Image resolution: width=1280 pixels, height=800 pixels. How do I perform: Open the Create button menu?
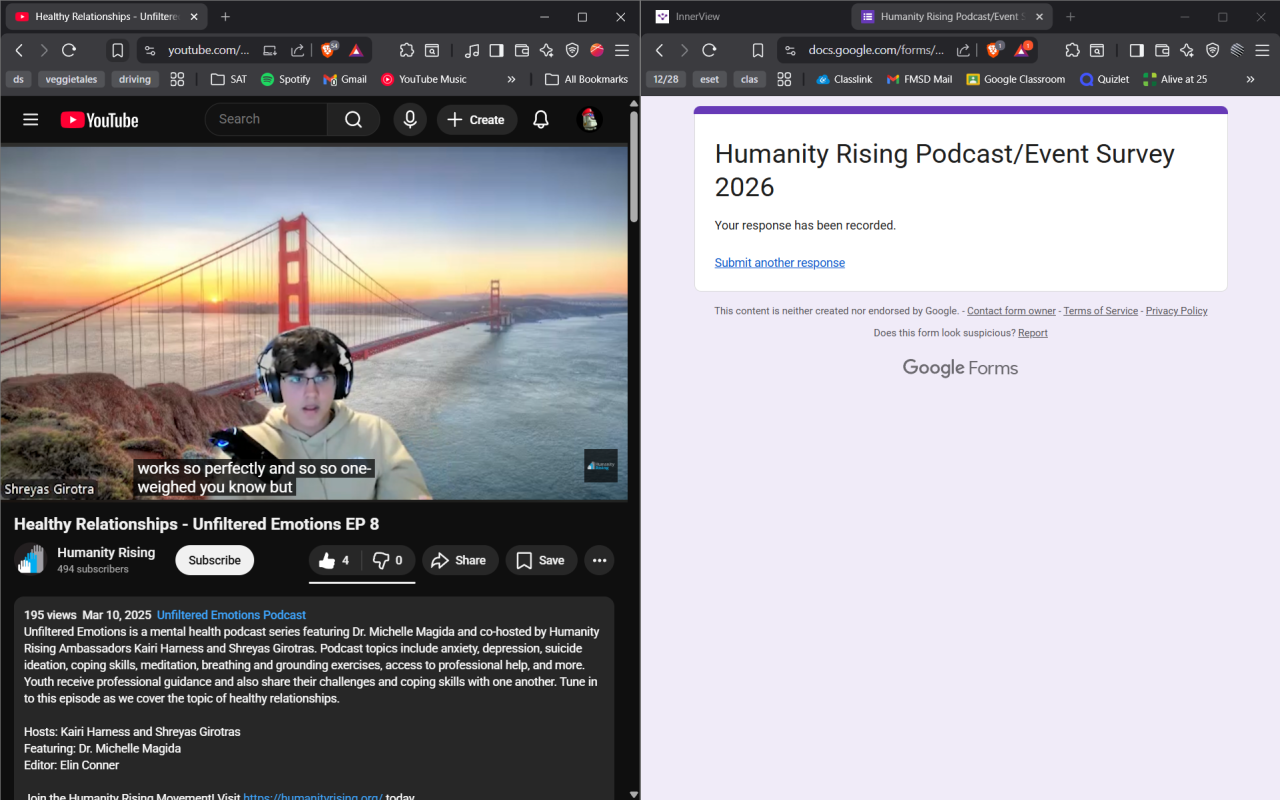pos(476,120)
